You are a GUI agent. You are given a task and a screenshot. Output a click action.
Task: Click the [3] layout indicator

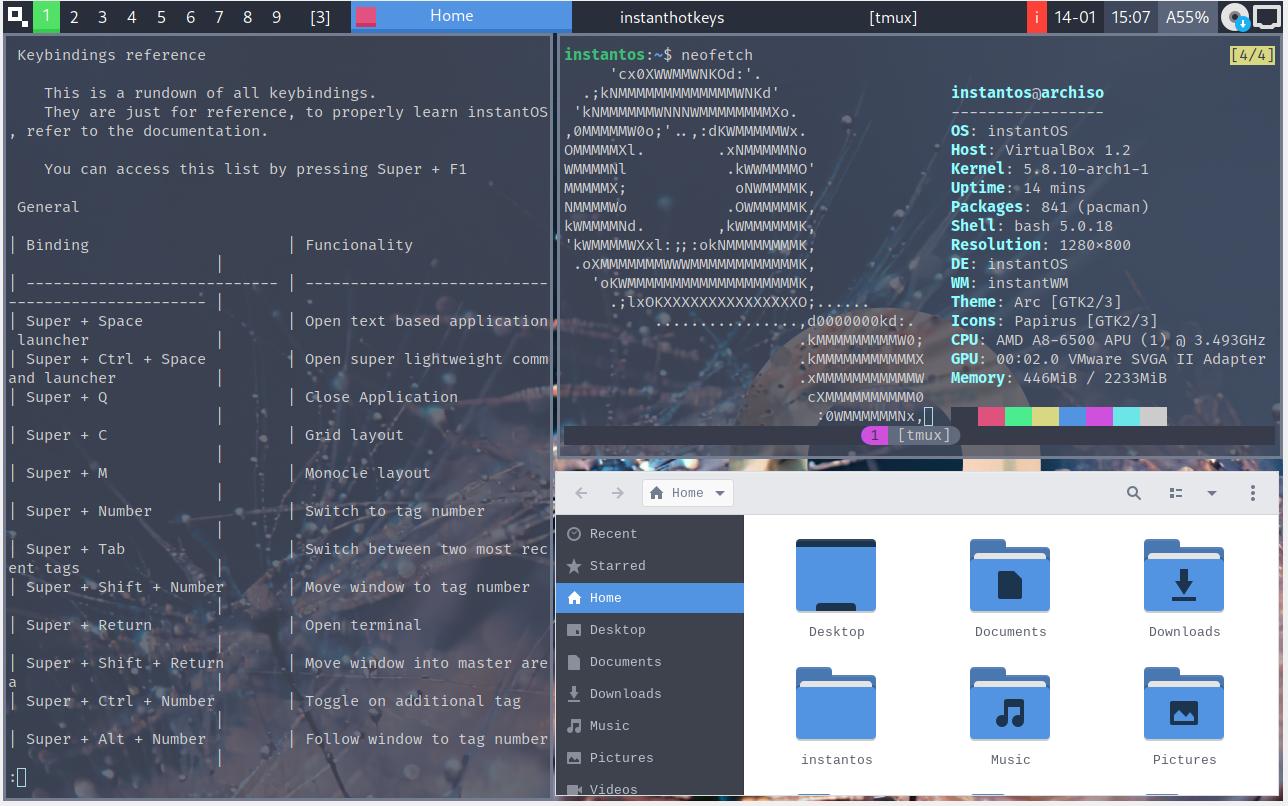320,17
